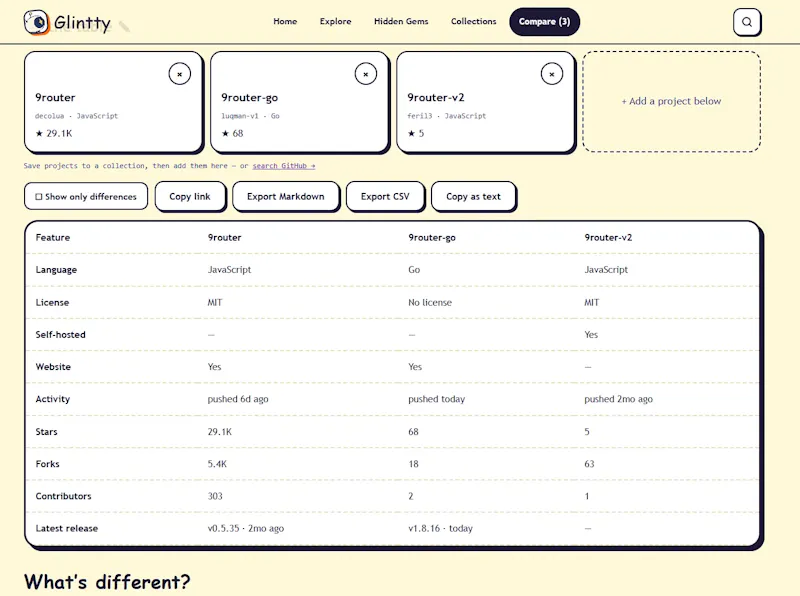Open the Explore menu item
The width and height of the screenshot is (800, 596).
(x=335, y=21)
